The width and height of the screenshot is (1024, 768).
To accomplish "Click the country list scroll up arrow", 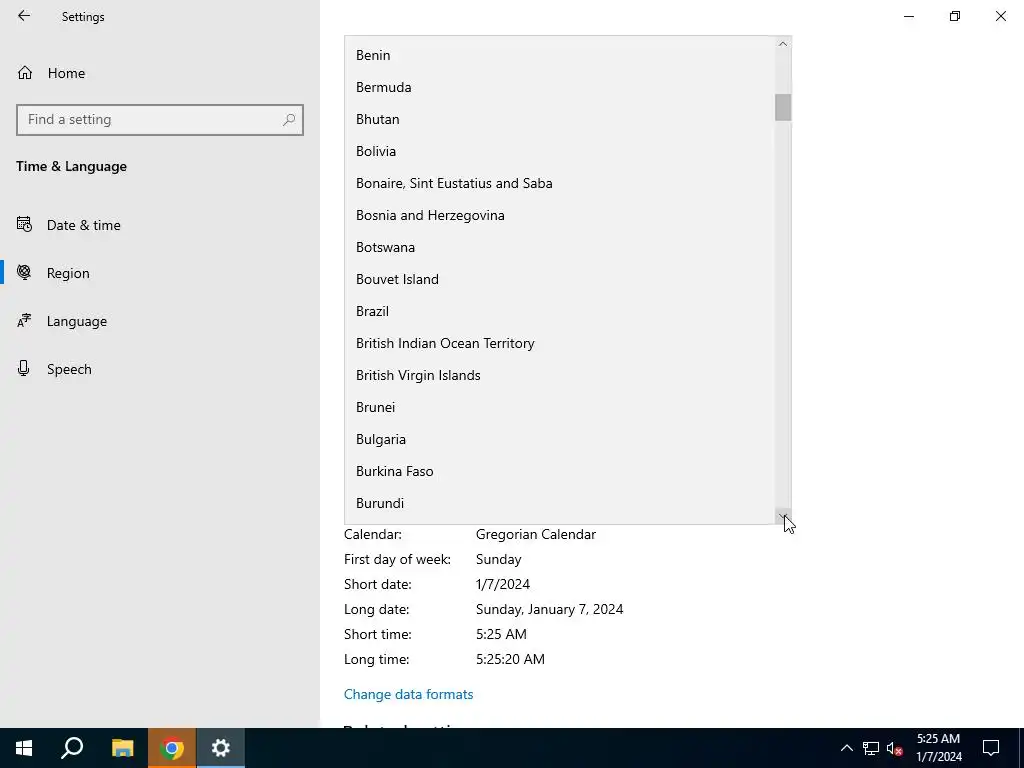I will [x=783, y=44].
